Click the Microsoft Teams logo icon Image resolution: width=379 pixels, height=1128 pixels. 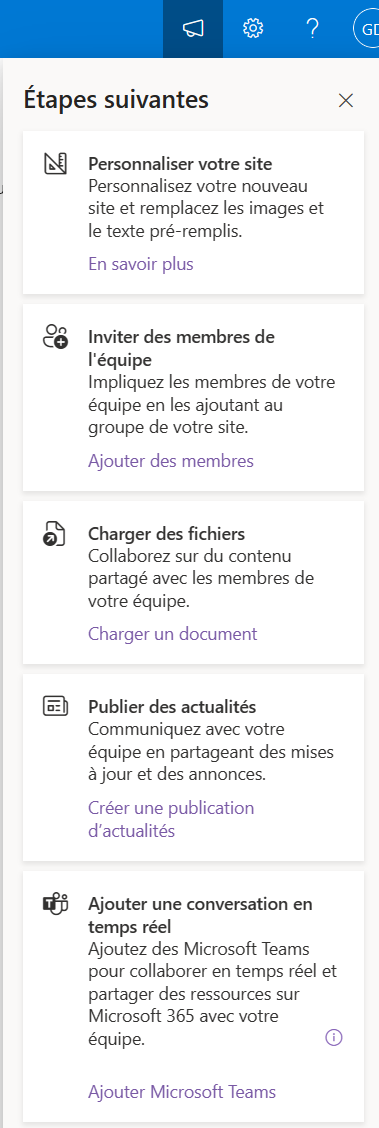click(55, 904)
